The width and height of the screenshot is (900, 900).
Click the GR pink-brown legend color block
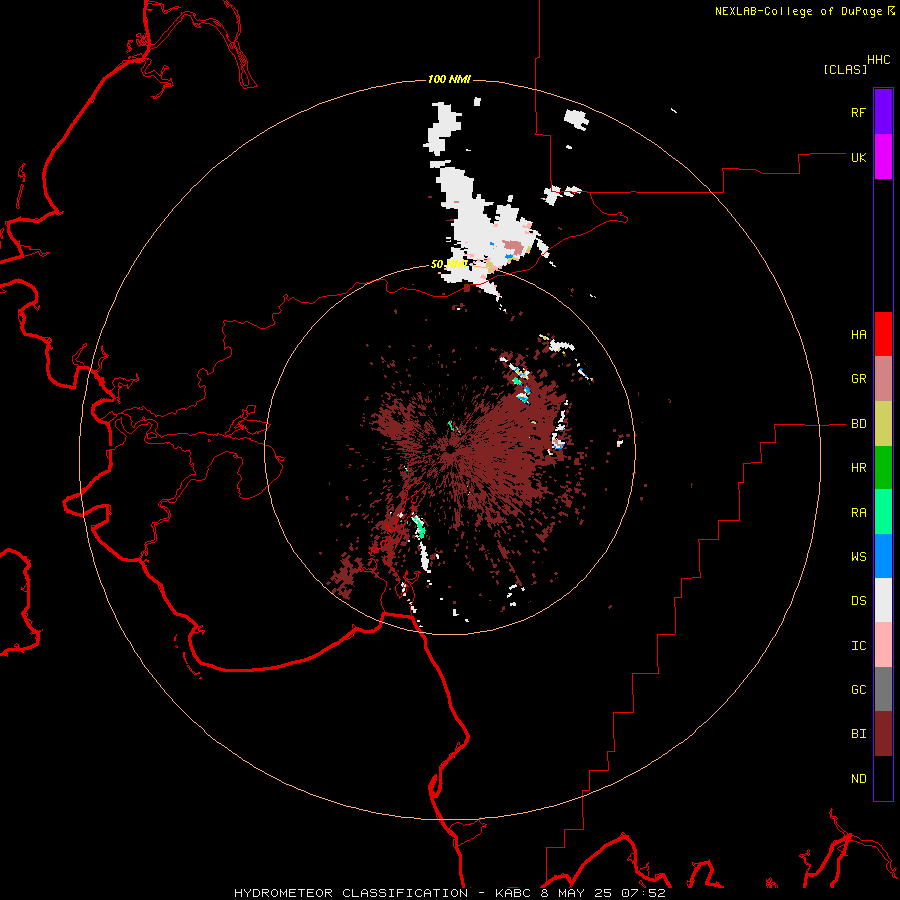883,379
